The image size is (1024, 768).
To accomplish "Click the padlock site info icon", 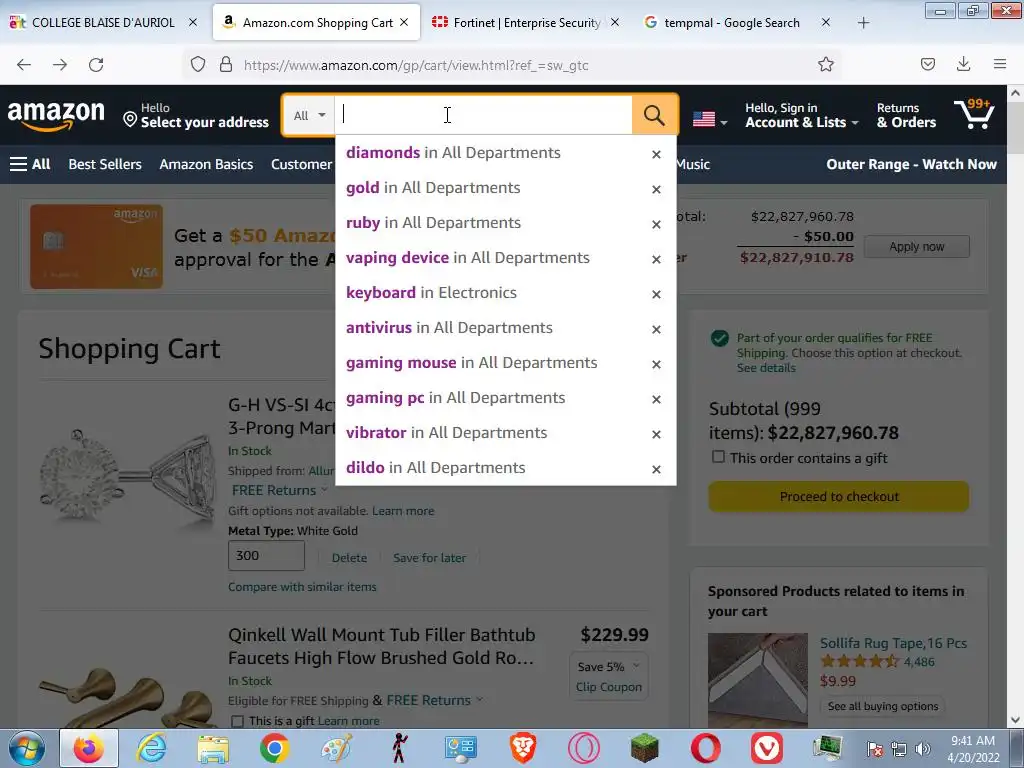I will (x=226, y=65).
